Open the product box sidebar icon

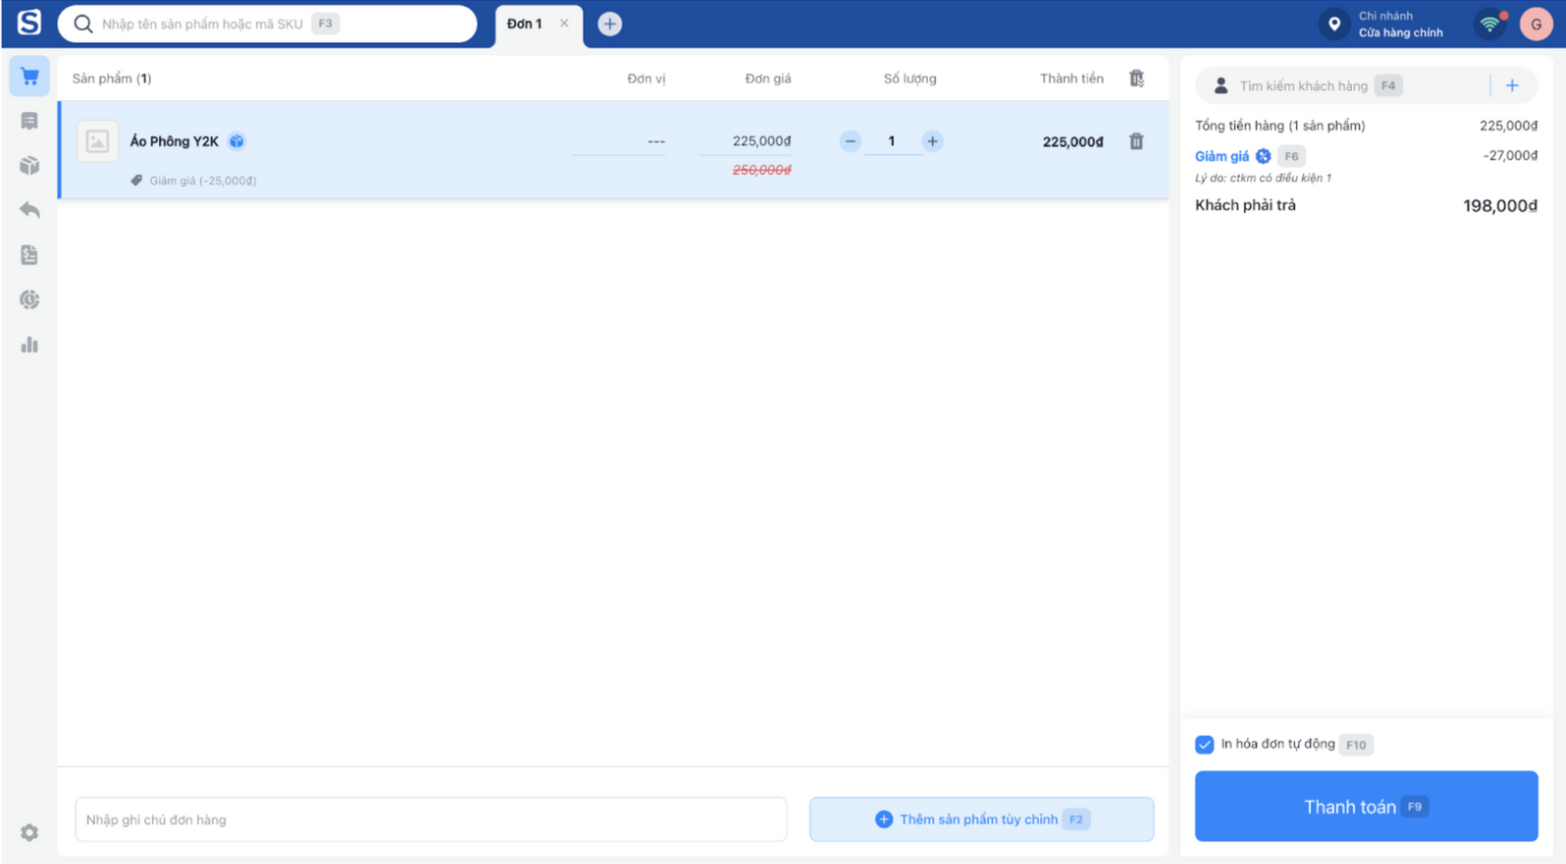click(29, 165)
